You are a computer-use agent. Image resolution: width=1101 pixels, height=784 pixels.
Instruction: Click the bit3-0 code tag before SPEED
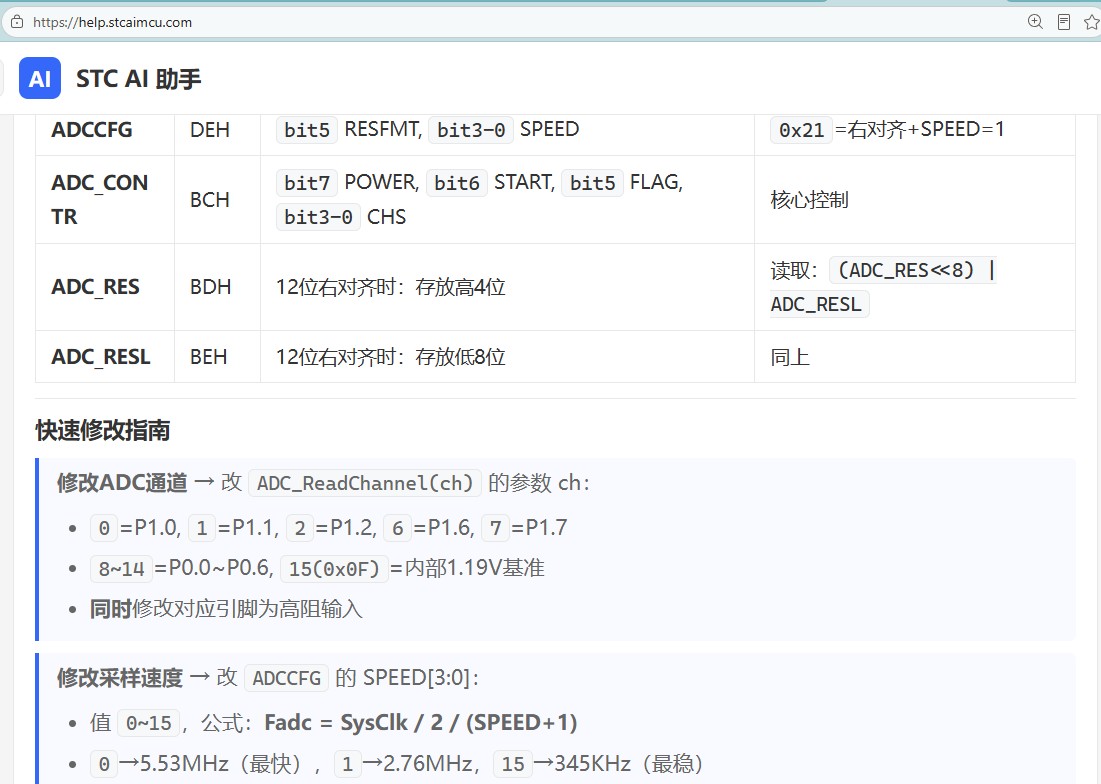[471, 130]
